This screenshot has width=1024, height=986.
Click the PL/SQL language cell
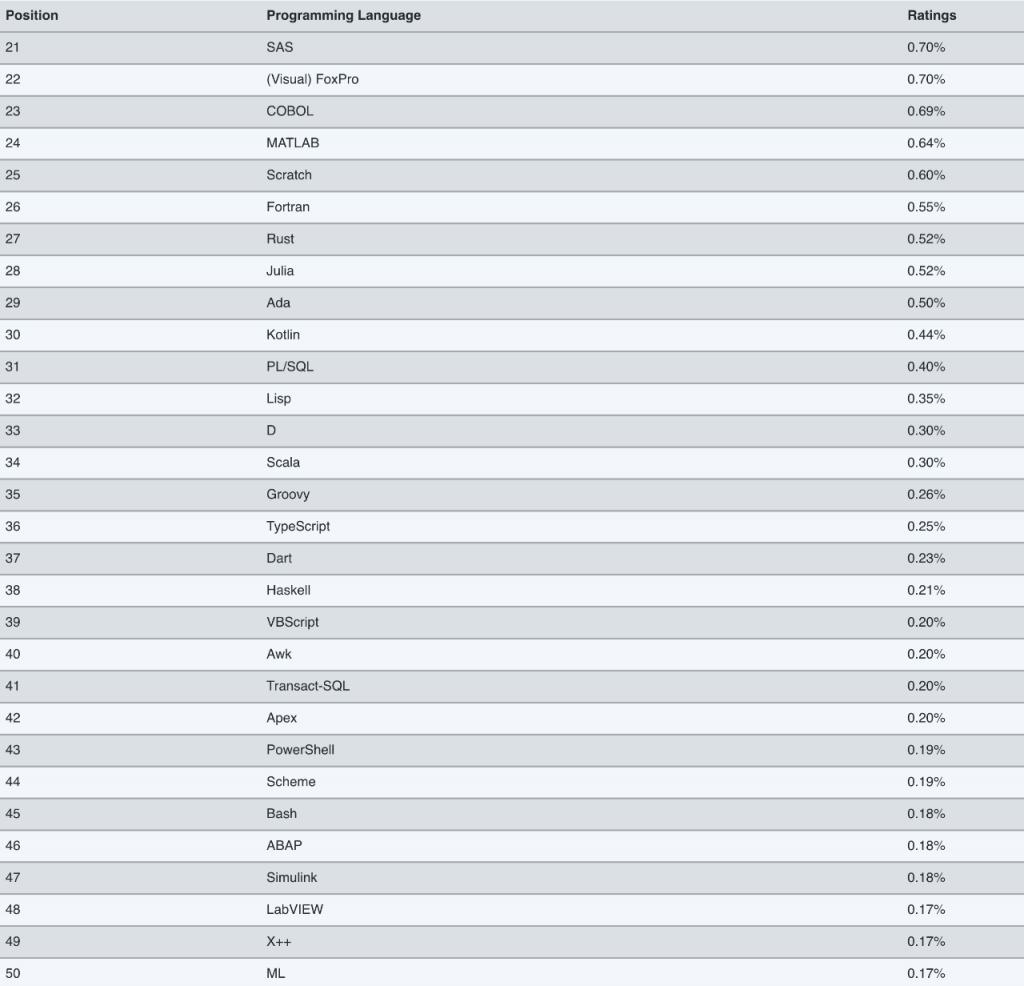290,367
